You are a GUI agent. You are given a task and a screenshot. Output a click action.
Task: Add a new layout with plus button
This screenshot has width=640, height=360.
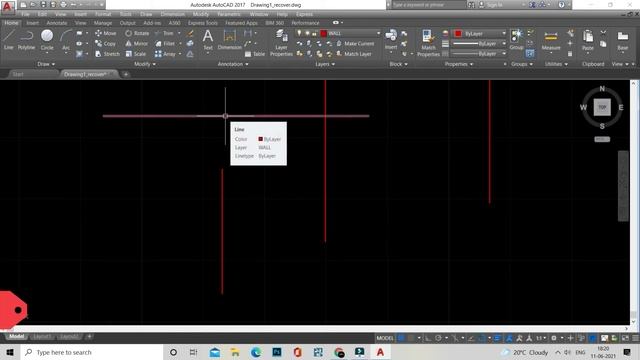point(89,337)
